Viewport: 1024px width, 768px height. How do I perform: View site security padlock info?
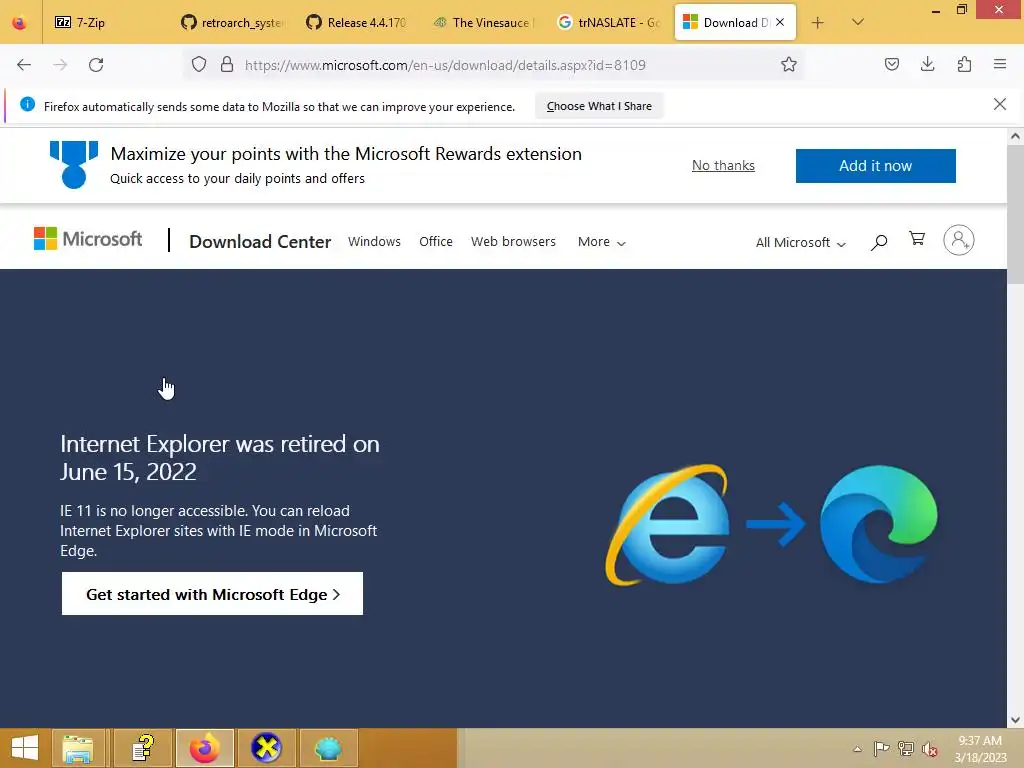coord(227,65)
